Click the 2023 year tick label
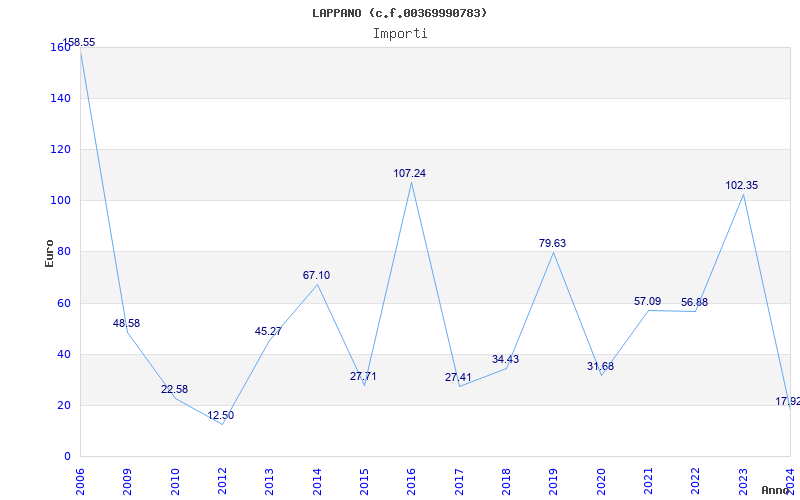This screenshot has height=500, width=800. tap(743, 482)
